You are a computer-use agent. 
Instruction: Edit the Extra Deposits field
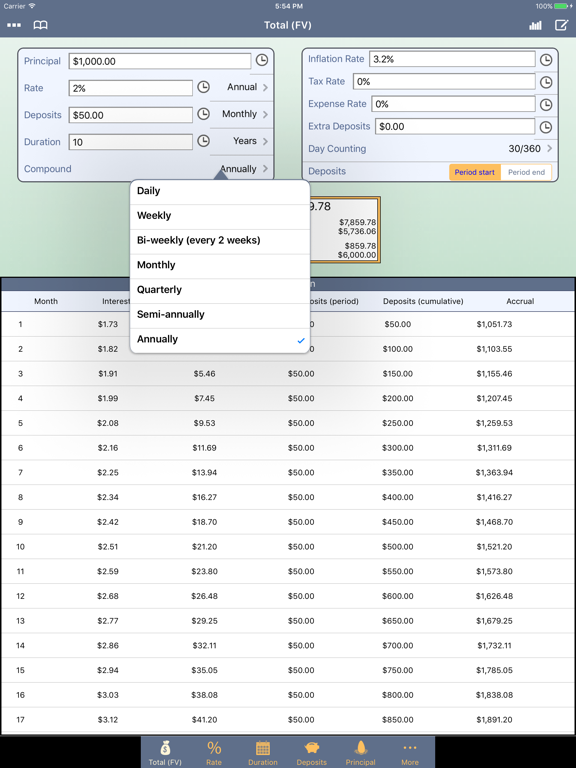pos(455,127)
